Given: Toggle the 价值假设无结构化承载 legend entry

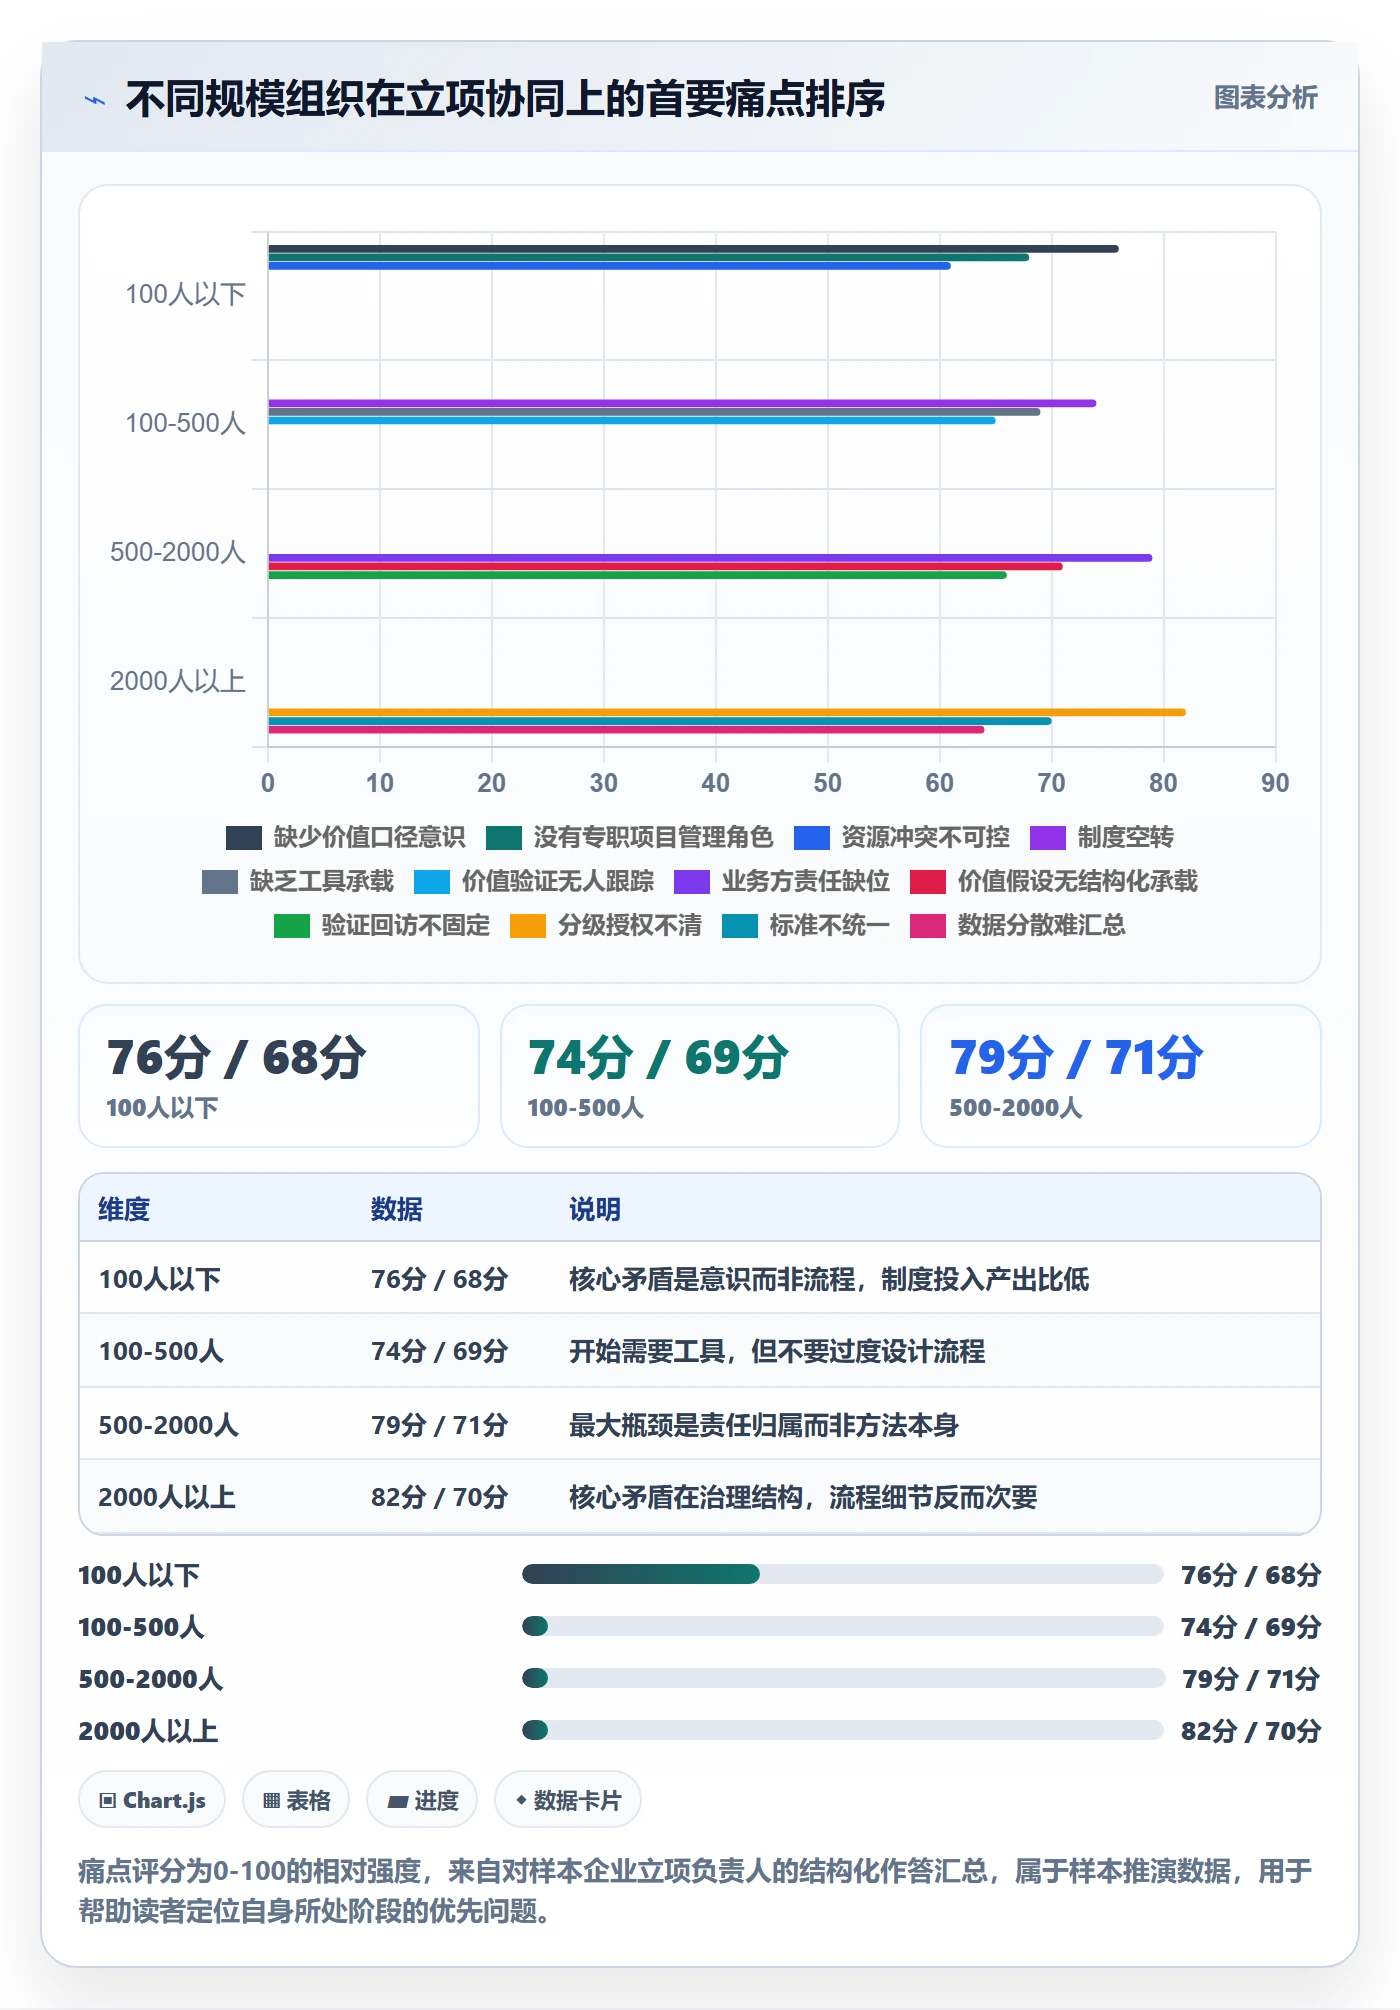Looking at the screenshot, I should point(1054,881).
